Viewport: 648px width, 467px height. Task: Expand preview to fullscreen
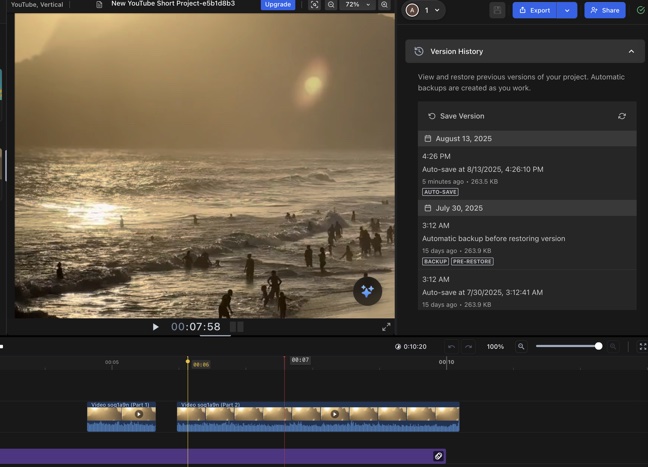click(x=386, y=327)
